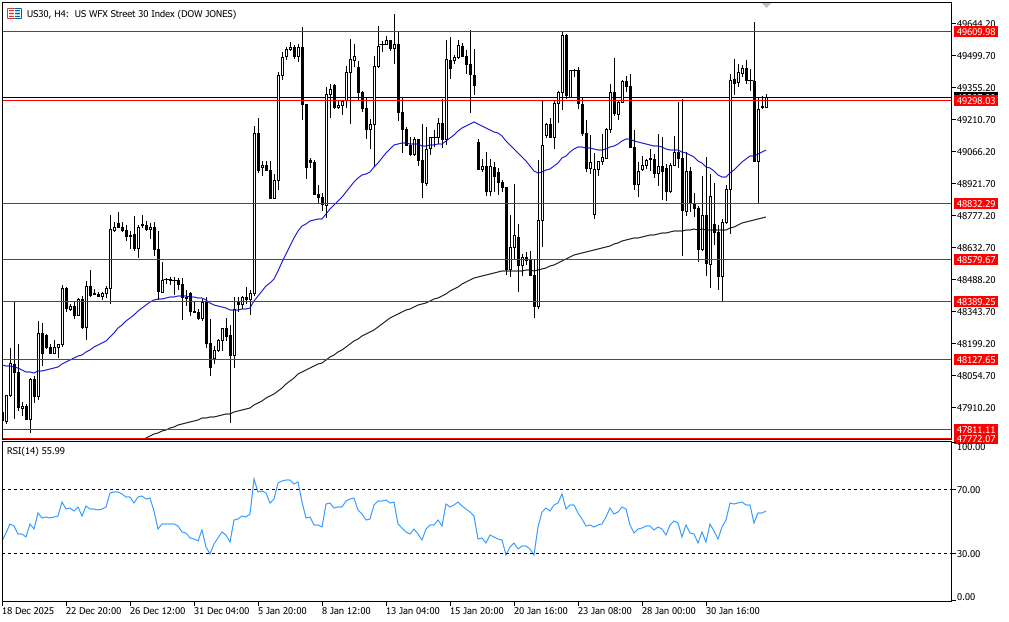The width and height of the screenshot is (1009, 622).
Task: Click the 49066.20 value on price axis
Action: (976, 152)
